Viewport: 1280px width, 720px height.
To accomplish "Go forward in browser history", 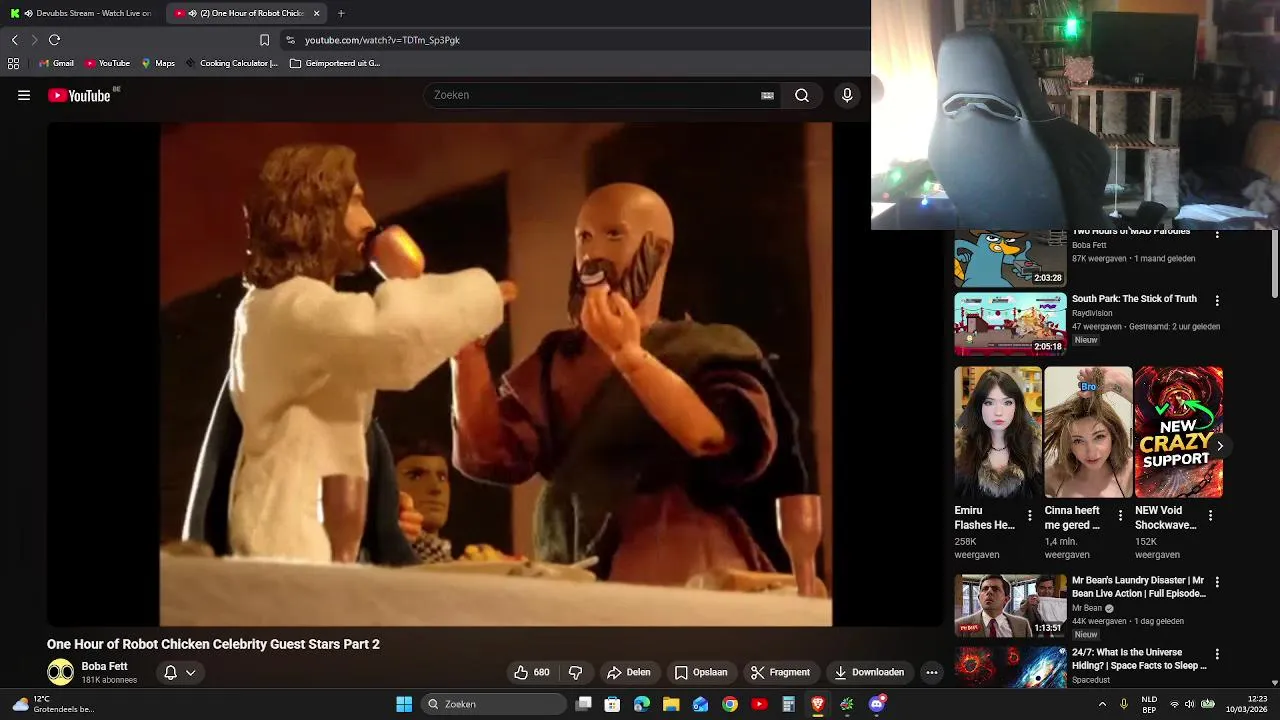I will point(34,40).
